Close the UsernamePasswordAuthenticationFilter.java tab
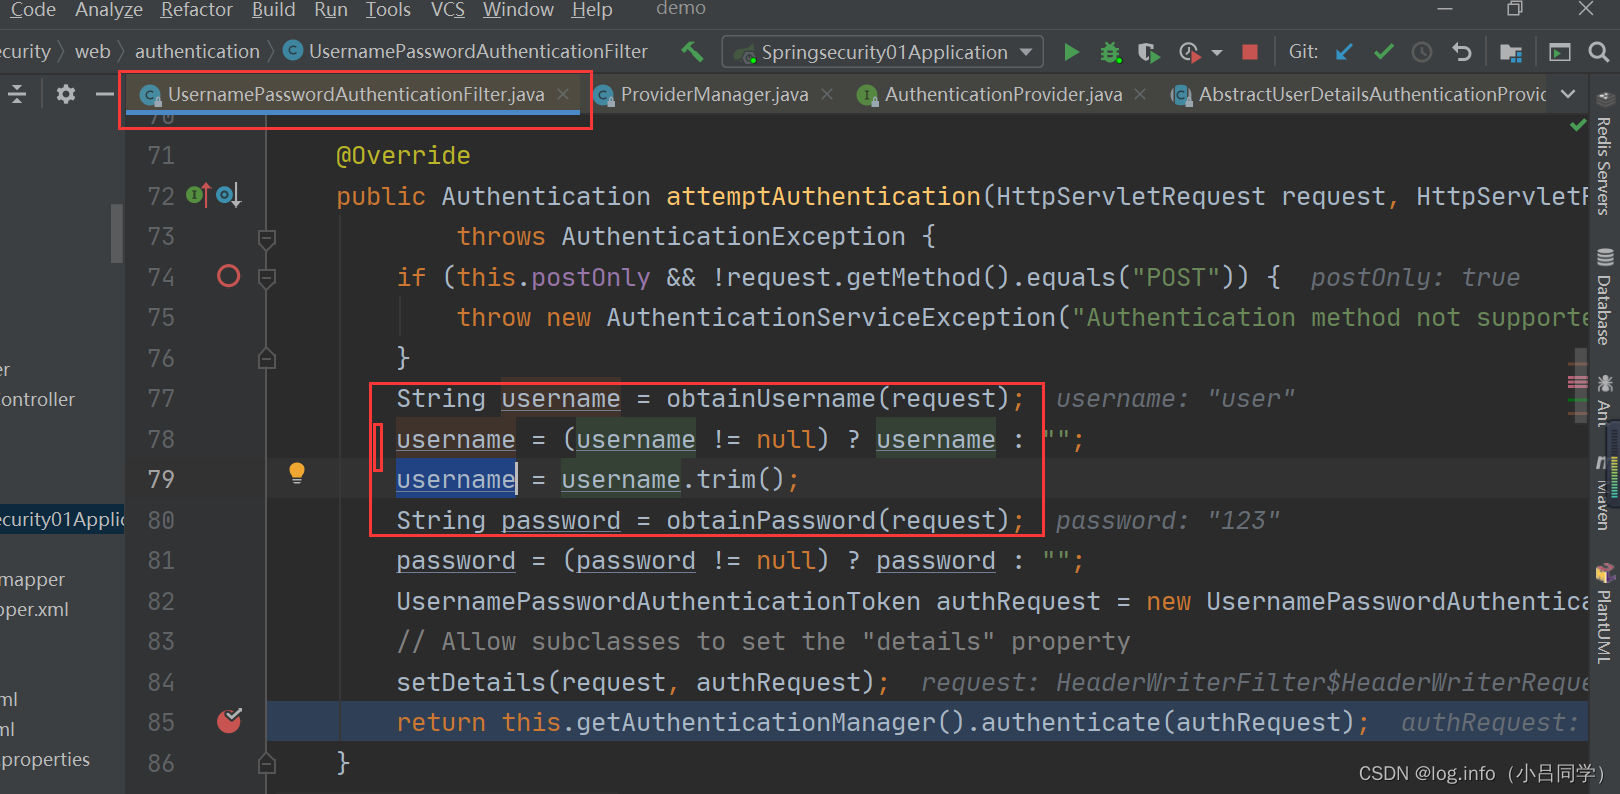Screen dimensions: 1620x794 [563, 94]
